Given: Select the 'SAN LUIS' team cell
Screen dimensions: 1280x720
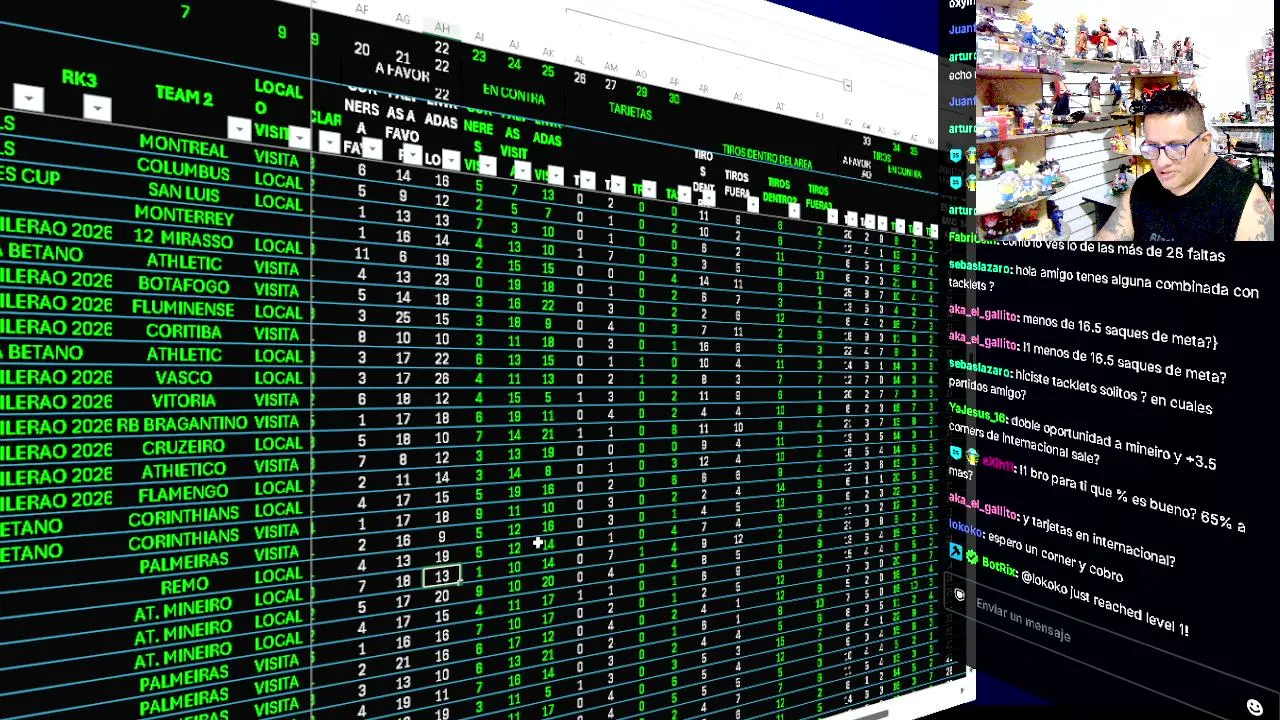Looking at the screenshot, I should [183, 191].
